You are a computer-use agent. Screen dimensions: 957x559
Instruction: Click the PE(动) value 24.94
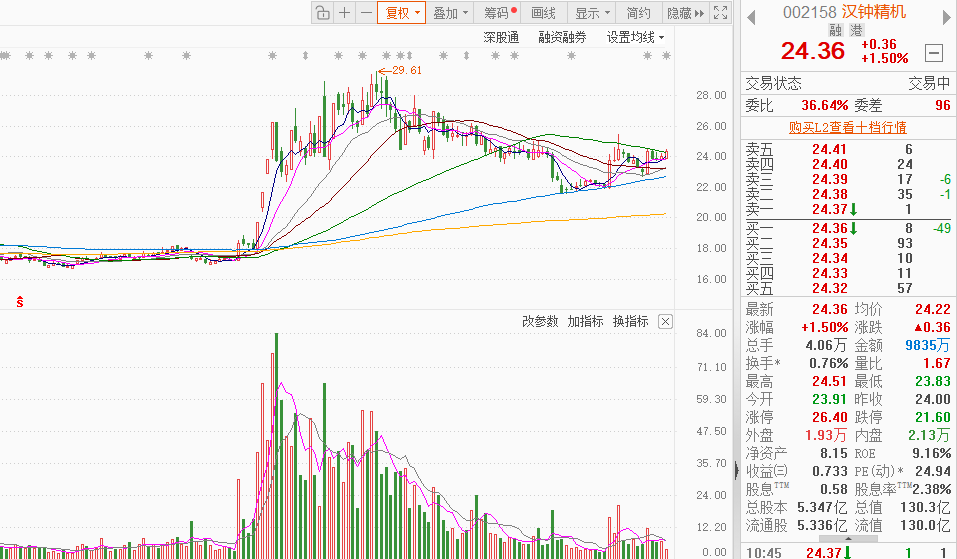click(x=933, y=471)
